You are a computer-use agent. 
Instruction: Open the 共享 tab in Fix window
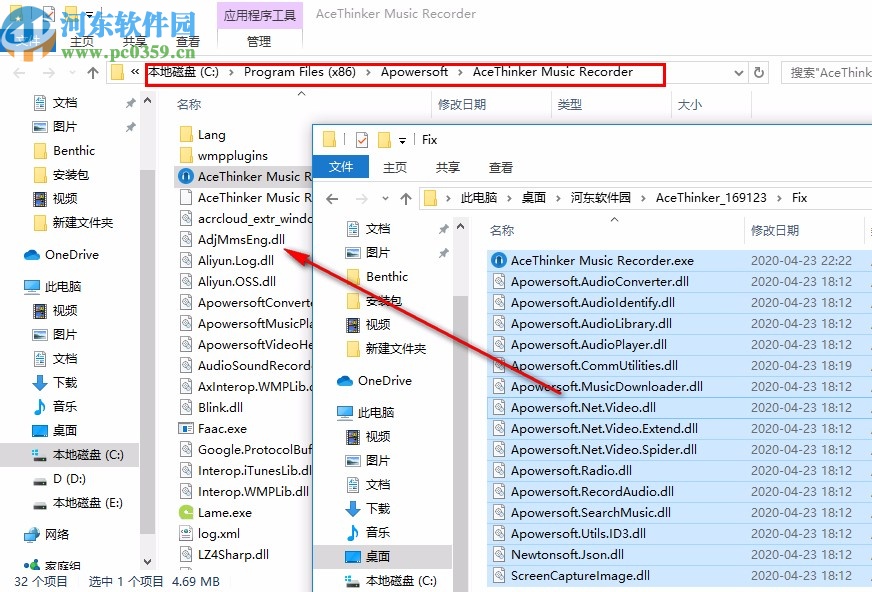(448, 167)
